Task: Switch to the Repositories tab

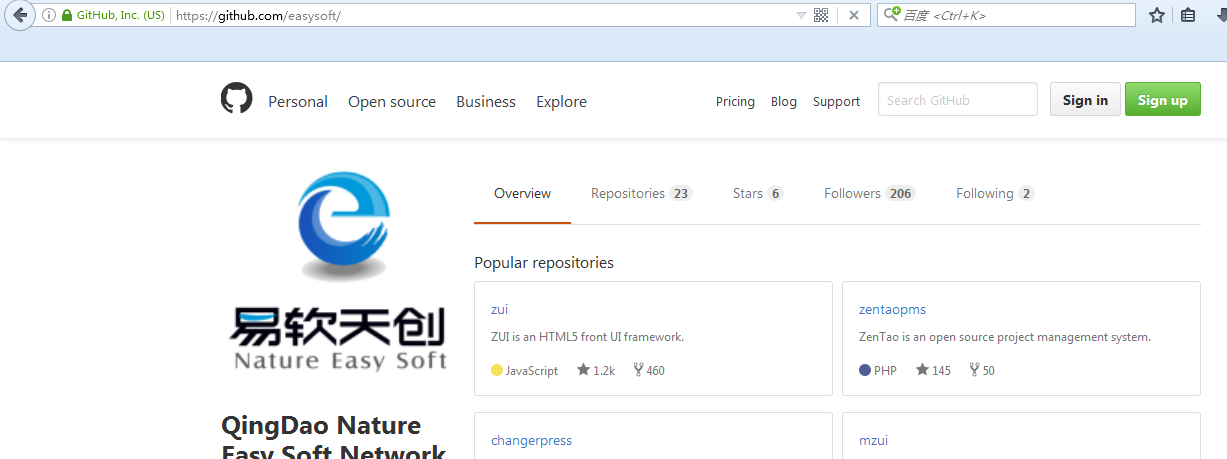Action: tap(640, 193)
